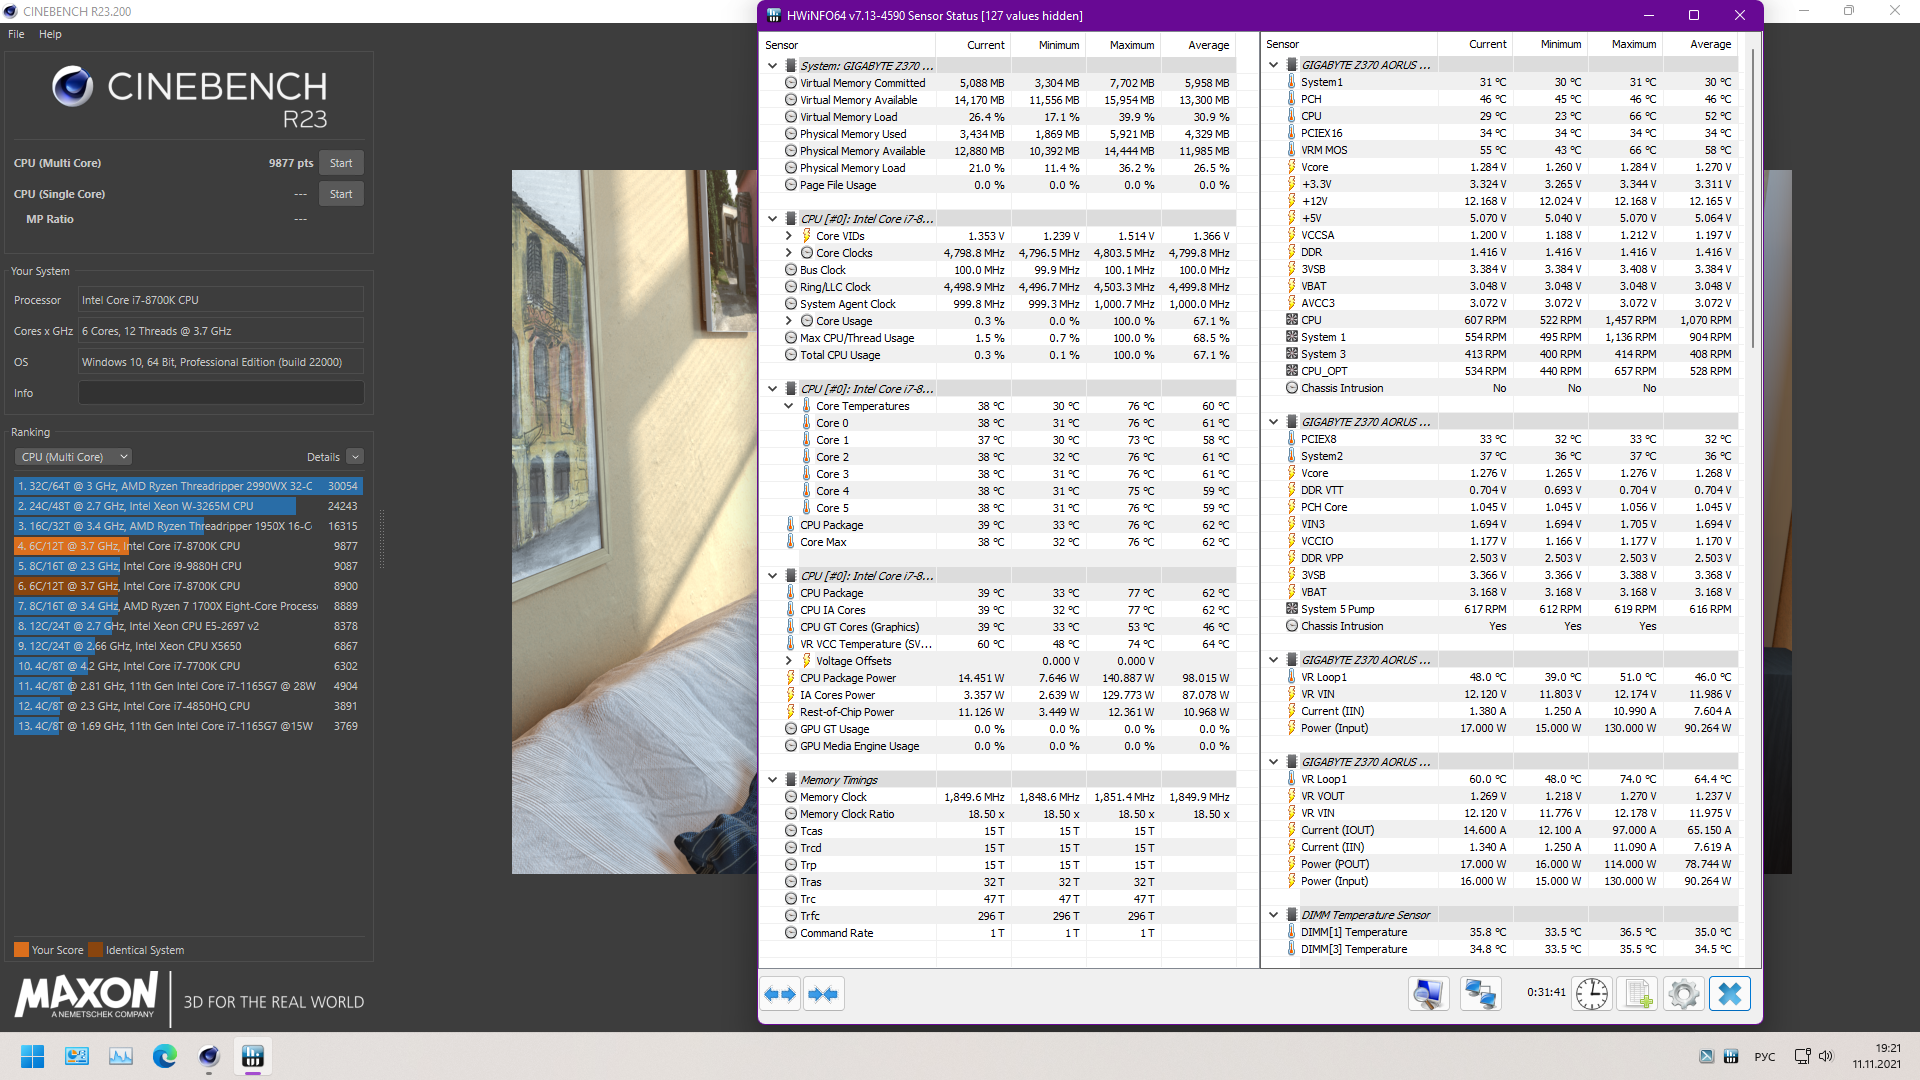Reset the sensor clock timer icon
This screenshot has width=1920, height=1080.
point(1592,994)
